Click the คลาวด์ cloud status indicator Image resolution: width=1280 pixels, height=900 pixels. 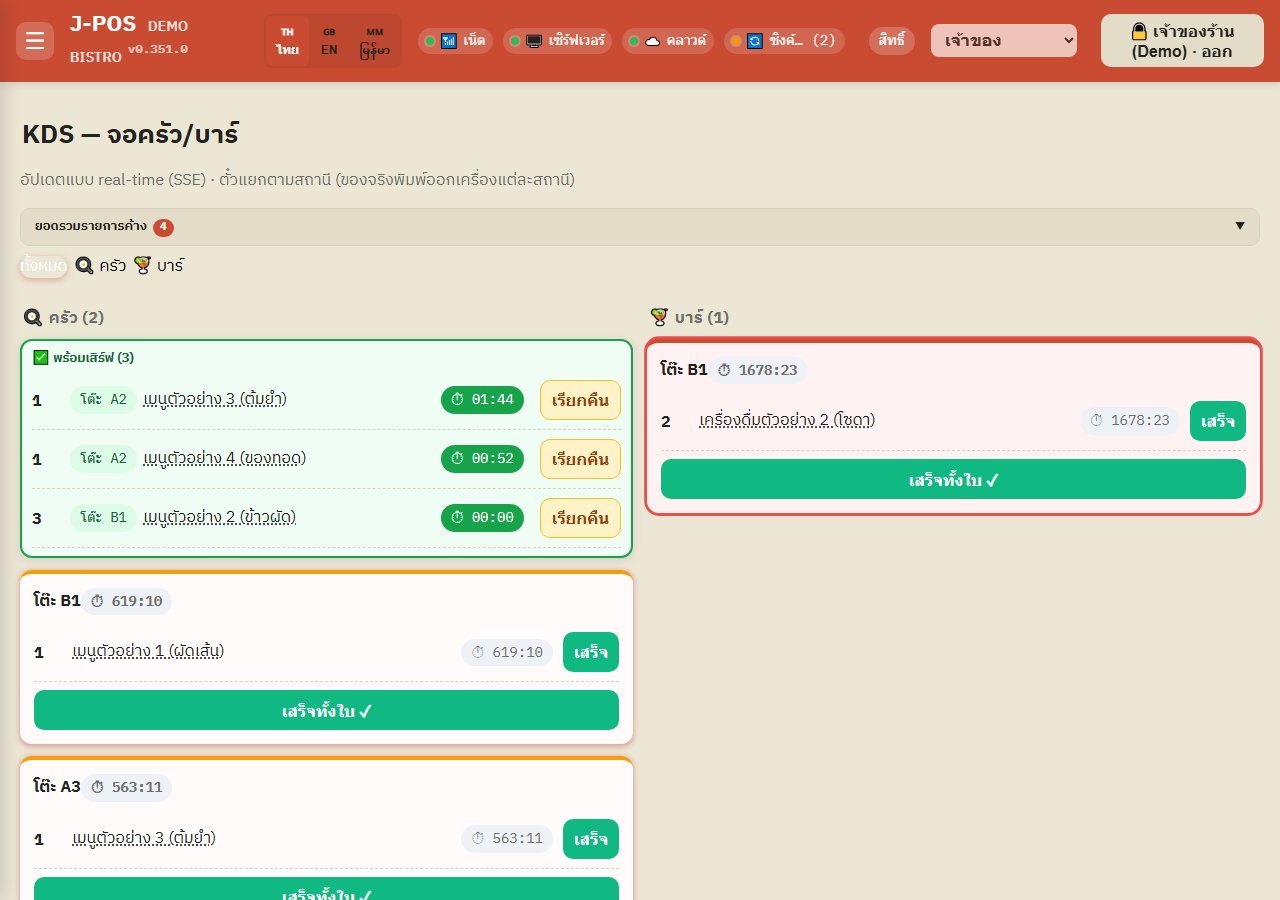tap(668, 41)
